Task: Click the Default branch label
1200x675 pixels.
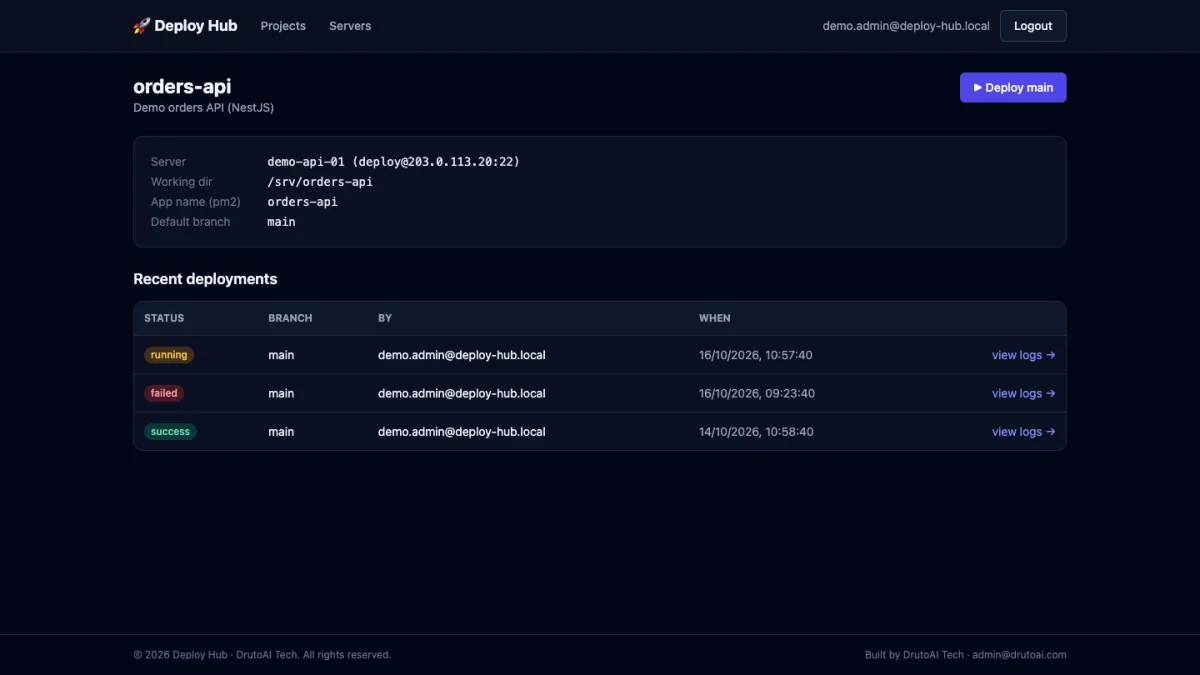Action: pyautogui.click(x=190, y=221)
